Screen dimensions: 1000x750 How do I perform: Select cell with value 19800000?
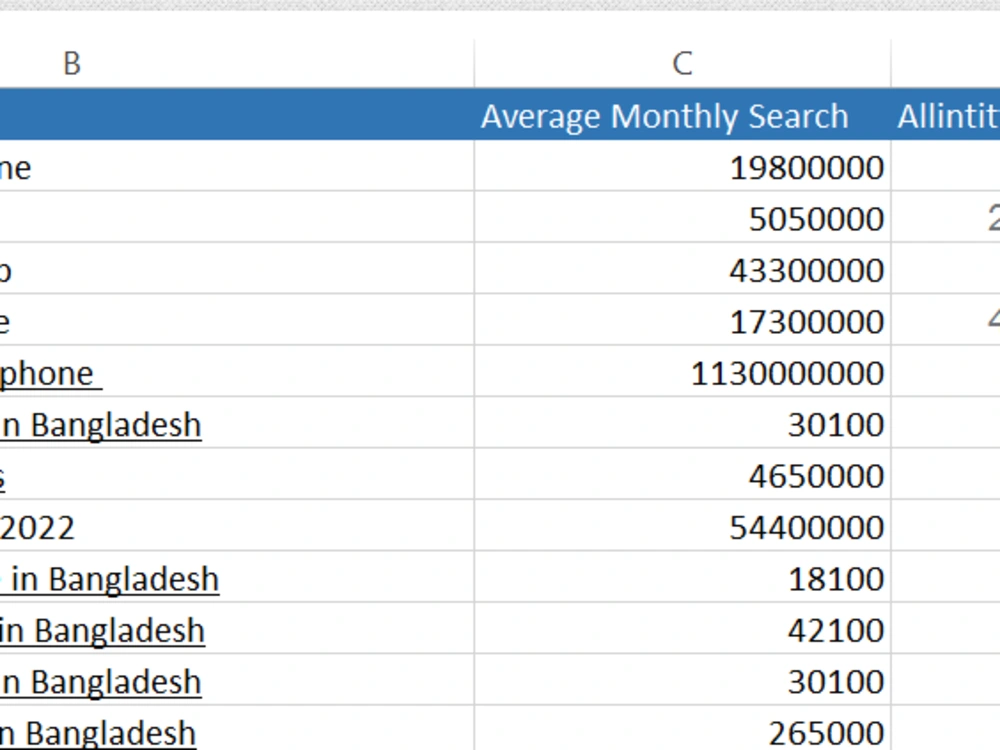coord(682,167)
